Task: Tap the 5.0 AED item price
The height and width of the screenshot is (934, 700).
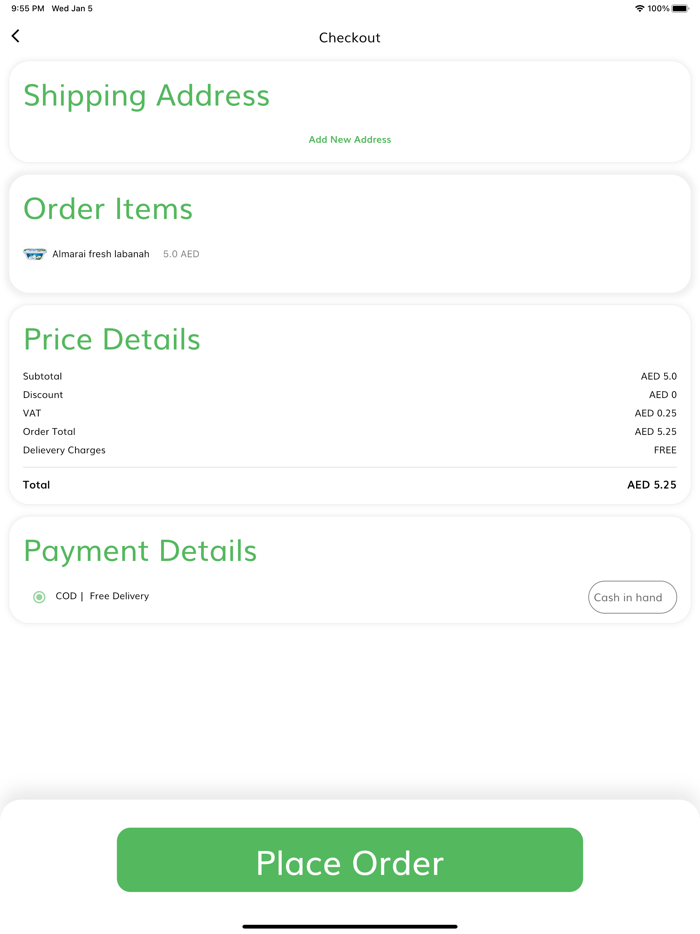Action: [x=181, y=254]
